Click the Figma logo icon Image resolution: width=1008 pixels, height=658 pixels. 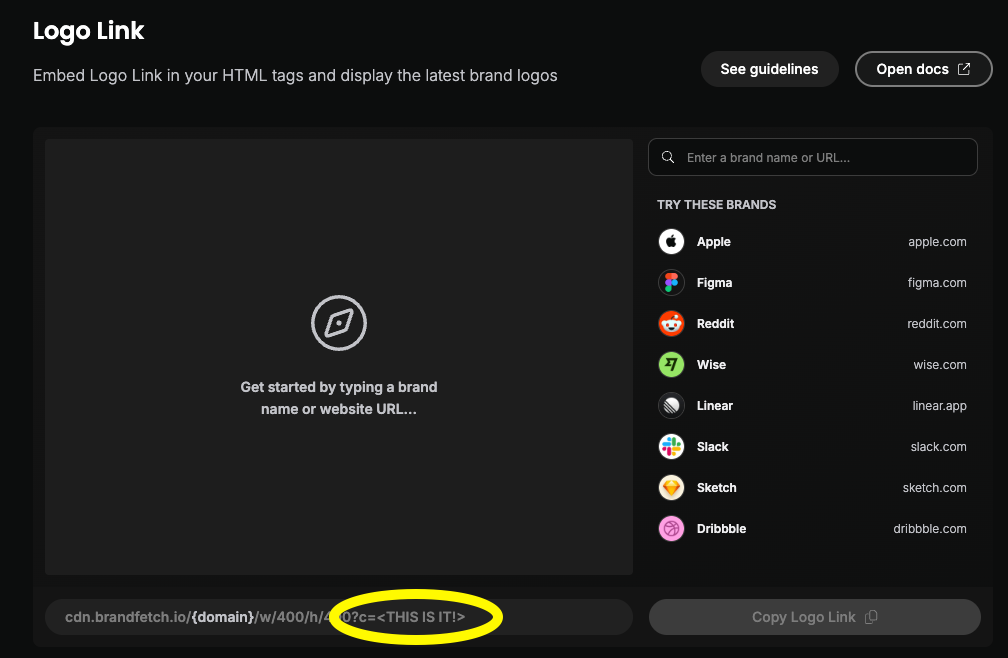coord(671,282)
